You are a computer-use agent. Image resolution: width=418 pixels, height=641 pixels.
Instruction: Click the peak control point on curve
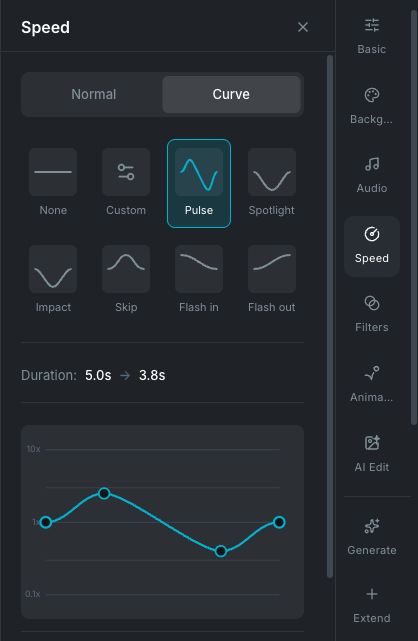coord(104,493)
